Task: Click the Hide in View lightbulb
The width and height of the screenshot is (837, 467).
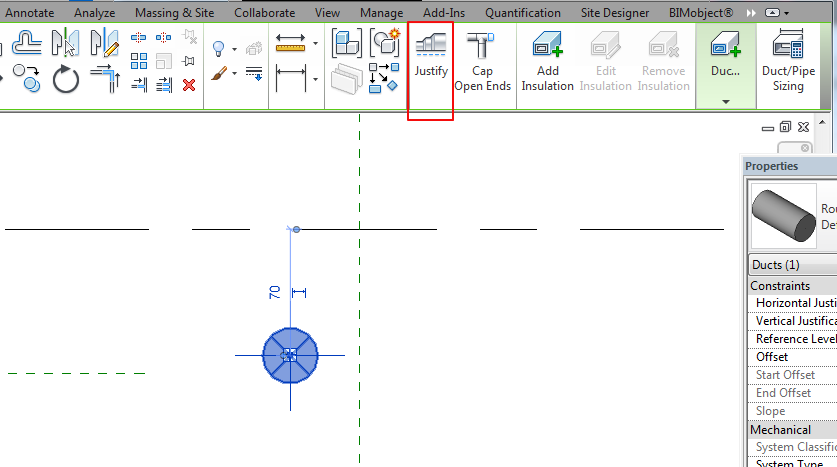Action: click(218, 49)
